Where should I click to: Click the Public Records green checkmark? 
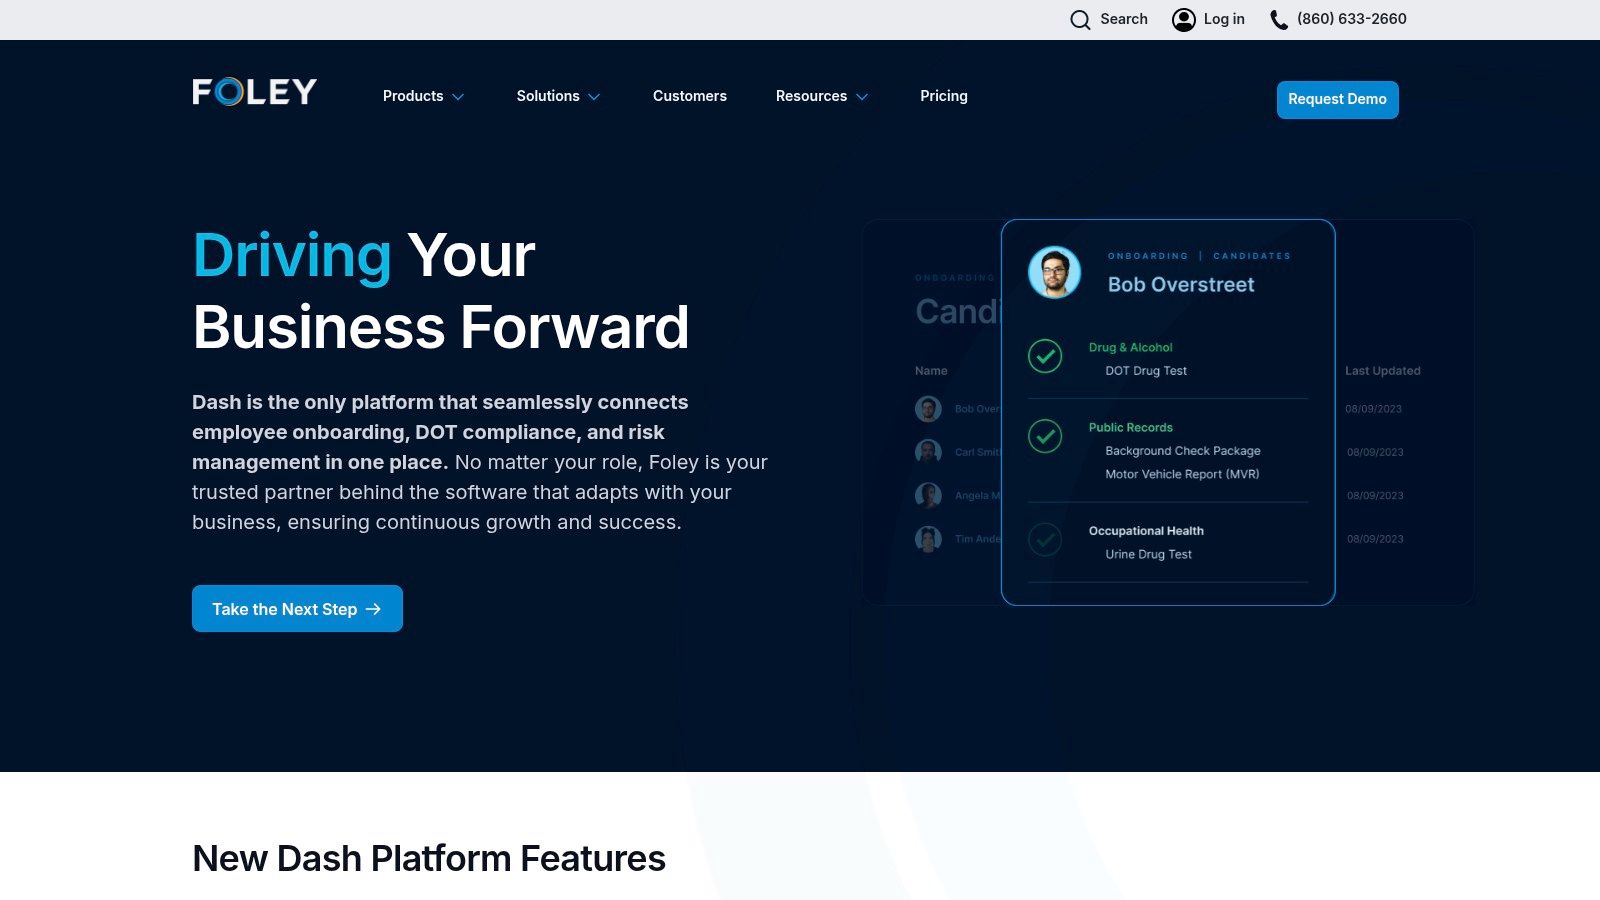1045,436
